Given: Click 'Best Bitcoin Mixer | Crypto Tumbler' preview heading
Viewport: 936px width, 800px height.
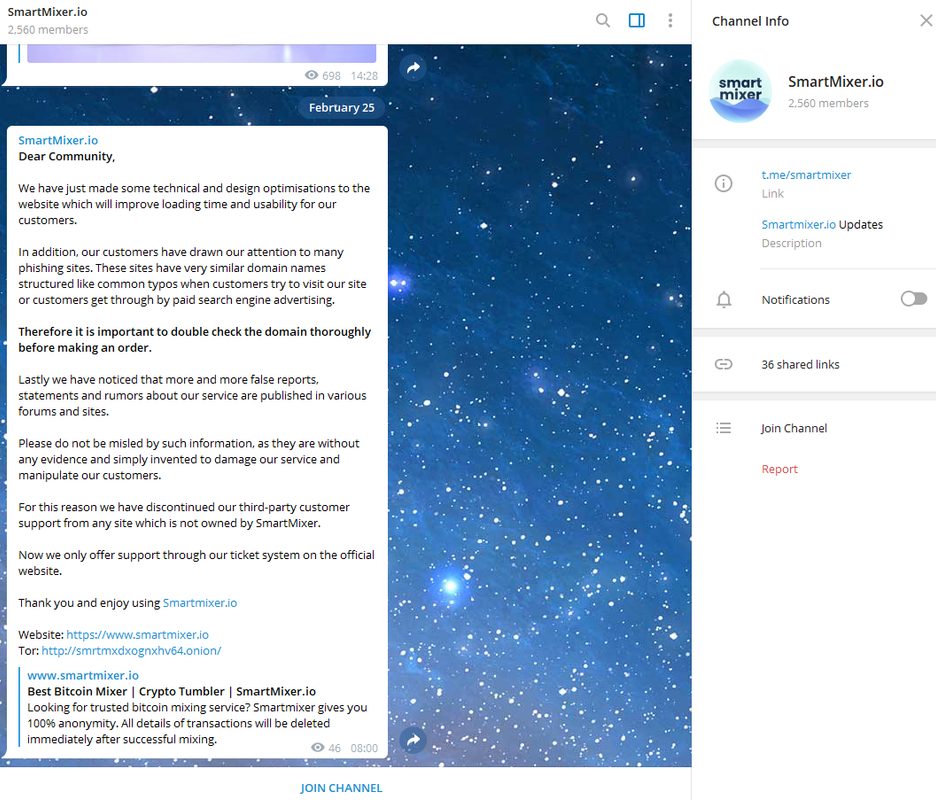Looking at the screenshot, I should 172,691.
